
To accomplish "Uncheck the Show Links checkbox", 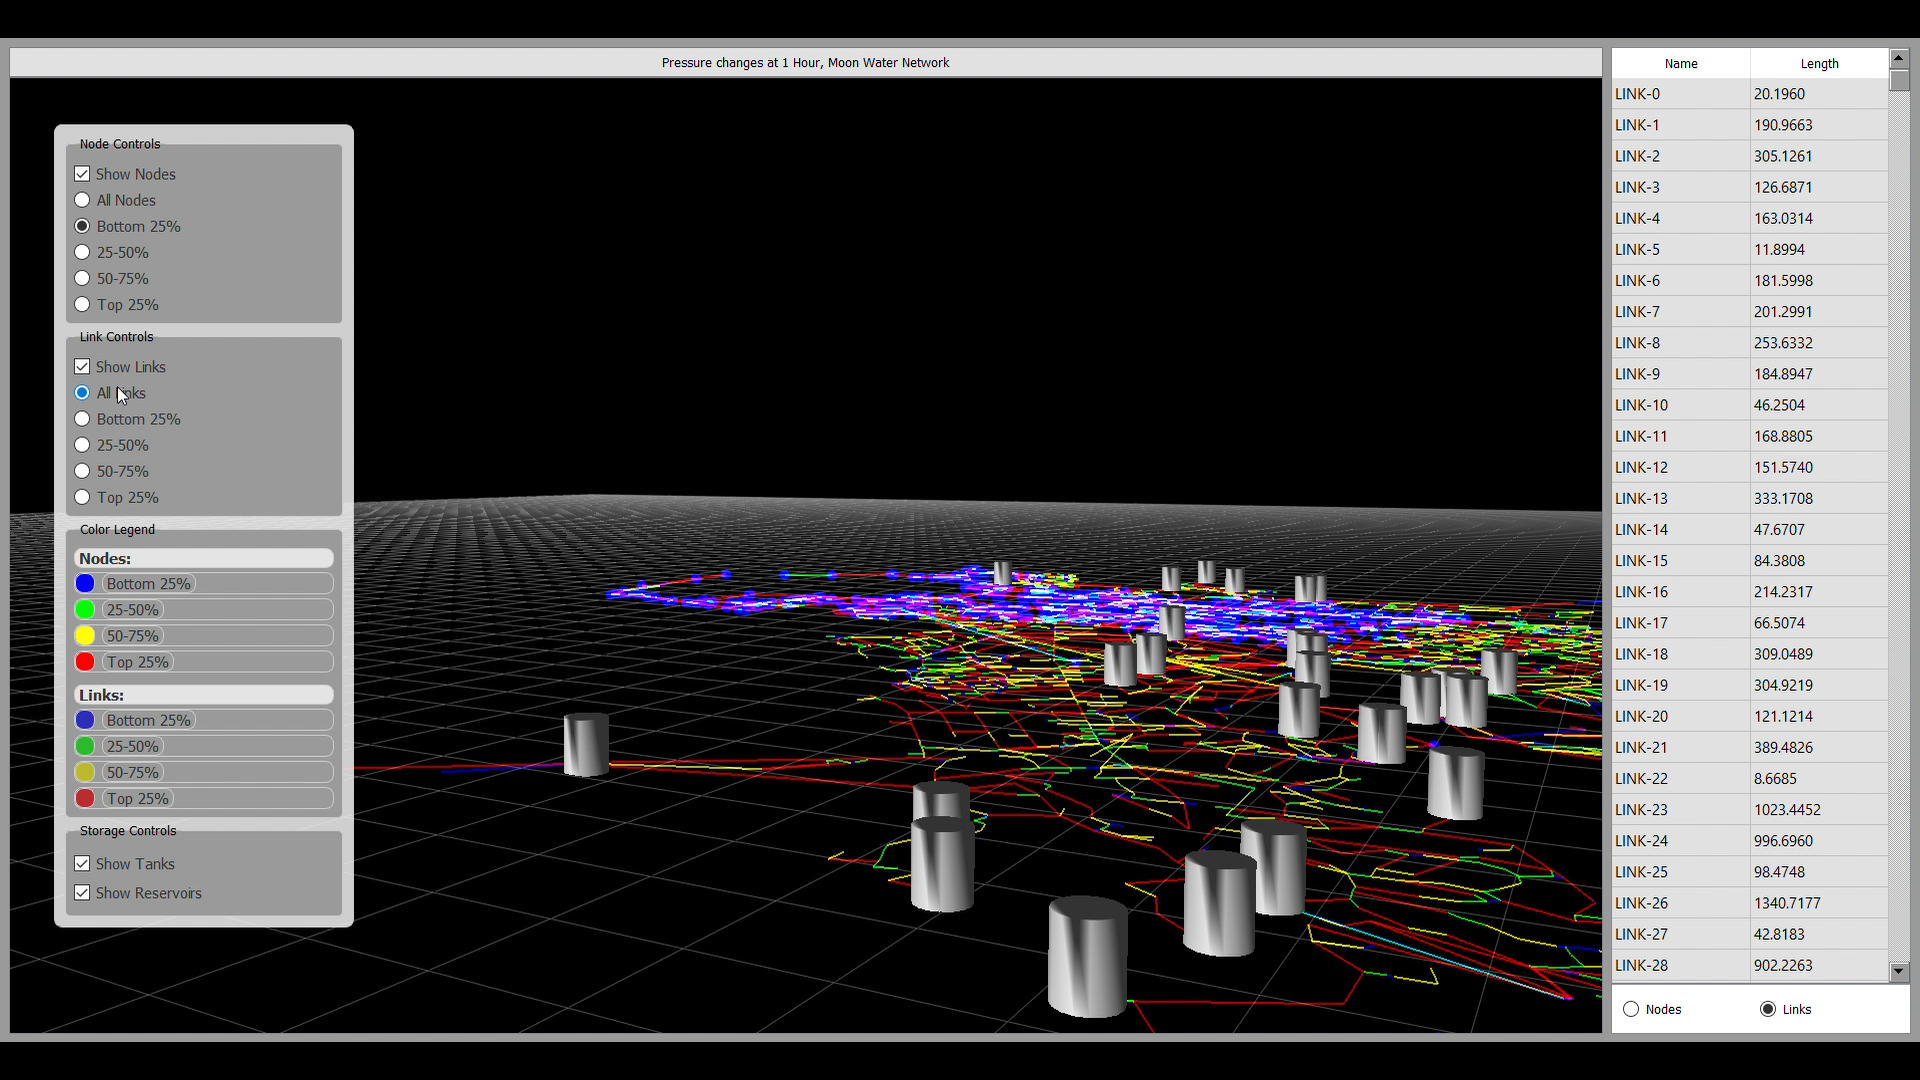I will click(82, 366).
